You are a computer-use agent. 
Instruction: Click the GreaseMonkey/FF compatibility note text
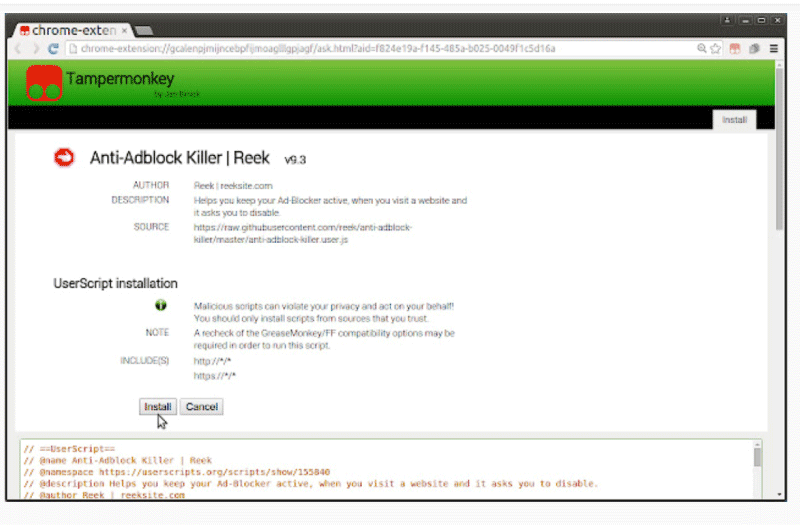pos(324,339)
